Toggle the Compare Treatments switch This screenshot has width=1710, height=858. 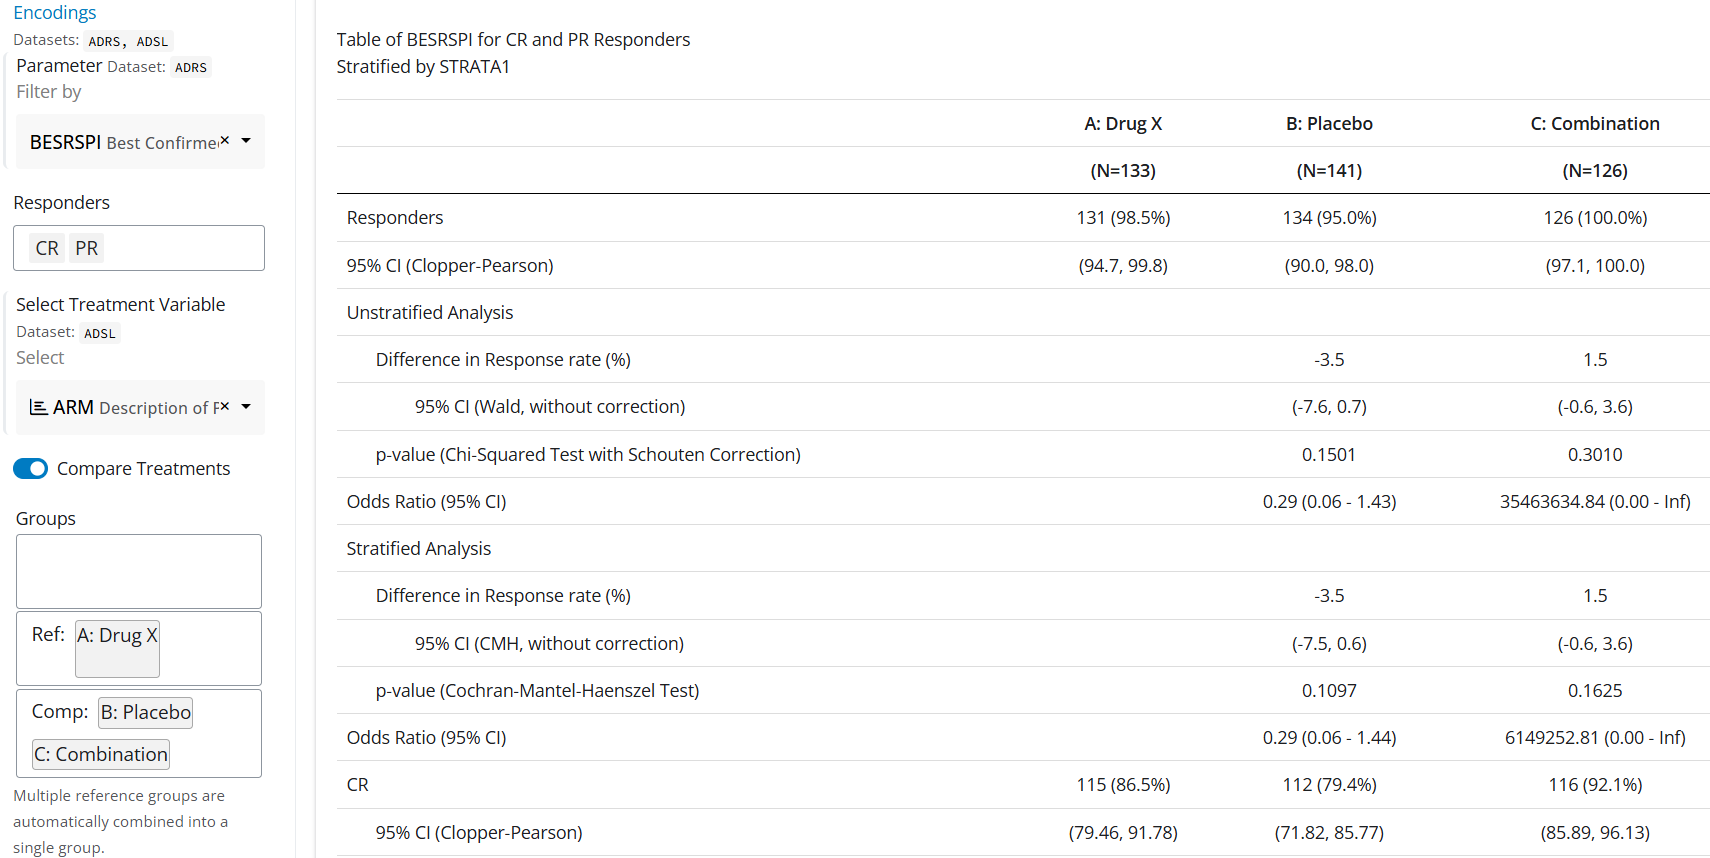pos(30,469)
